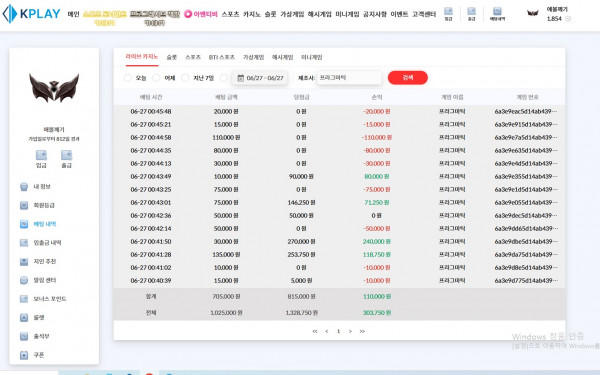Image resolution: width=600 pixels, height=375 pixels.
Task: Click the 240,000 원 profit value
Action: click(x=377, y=241)
